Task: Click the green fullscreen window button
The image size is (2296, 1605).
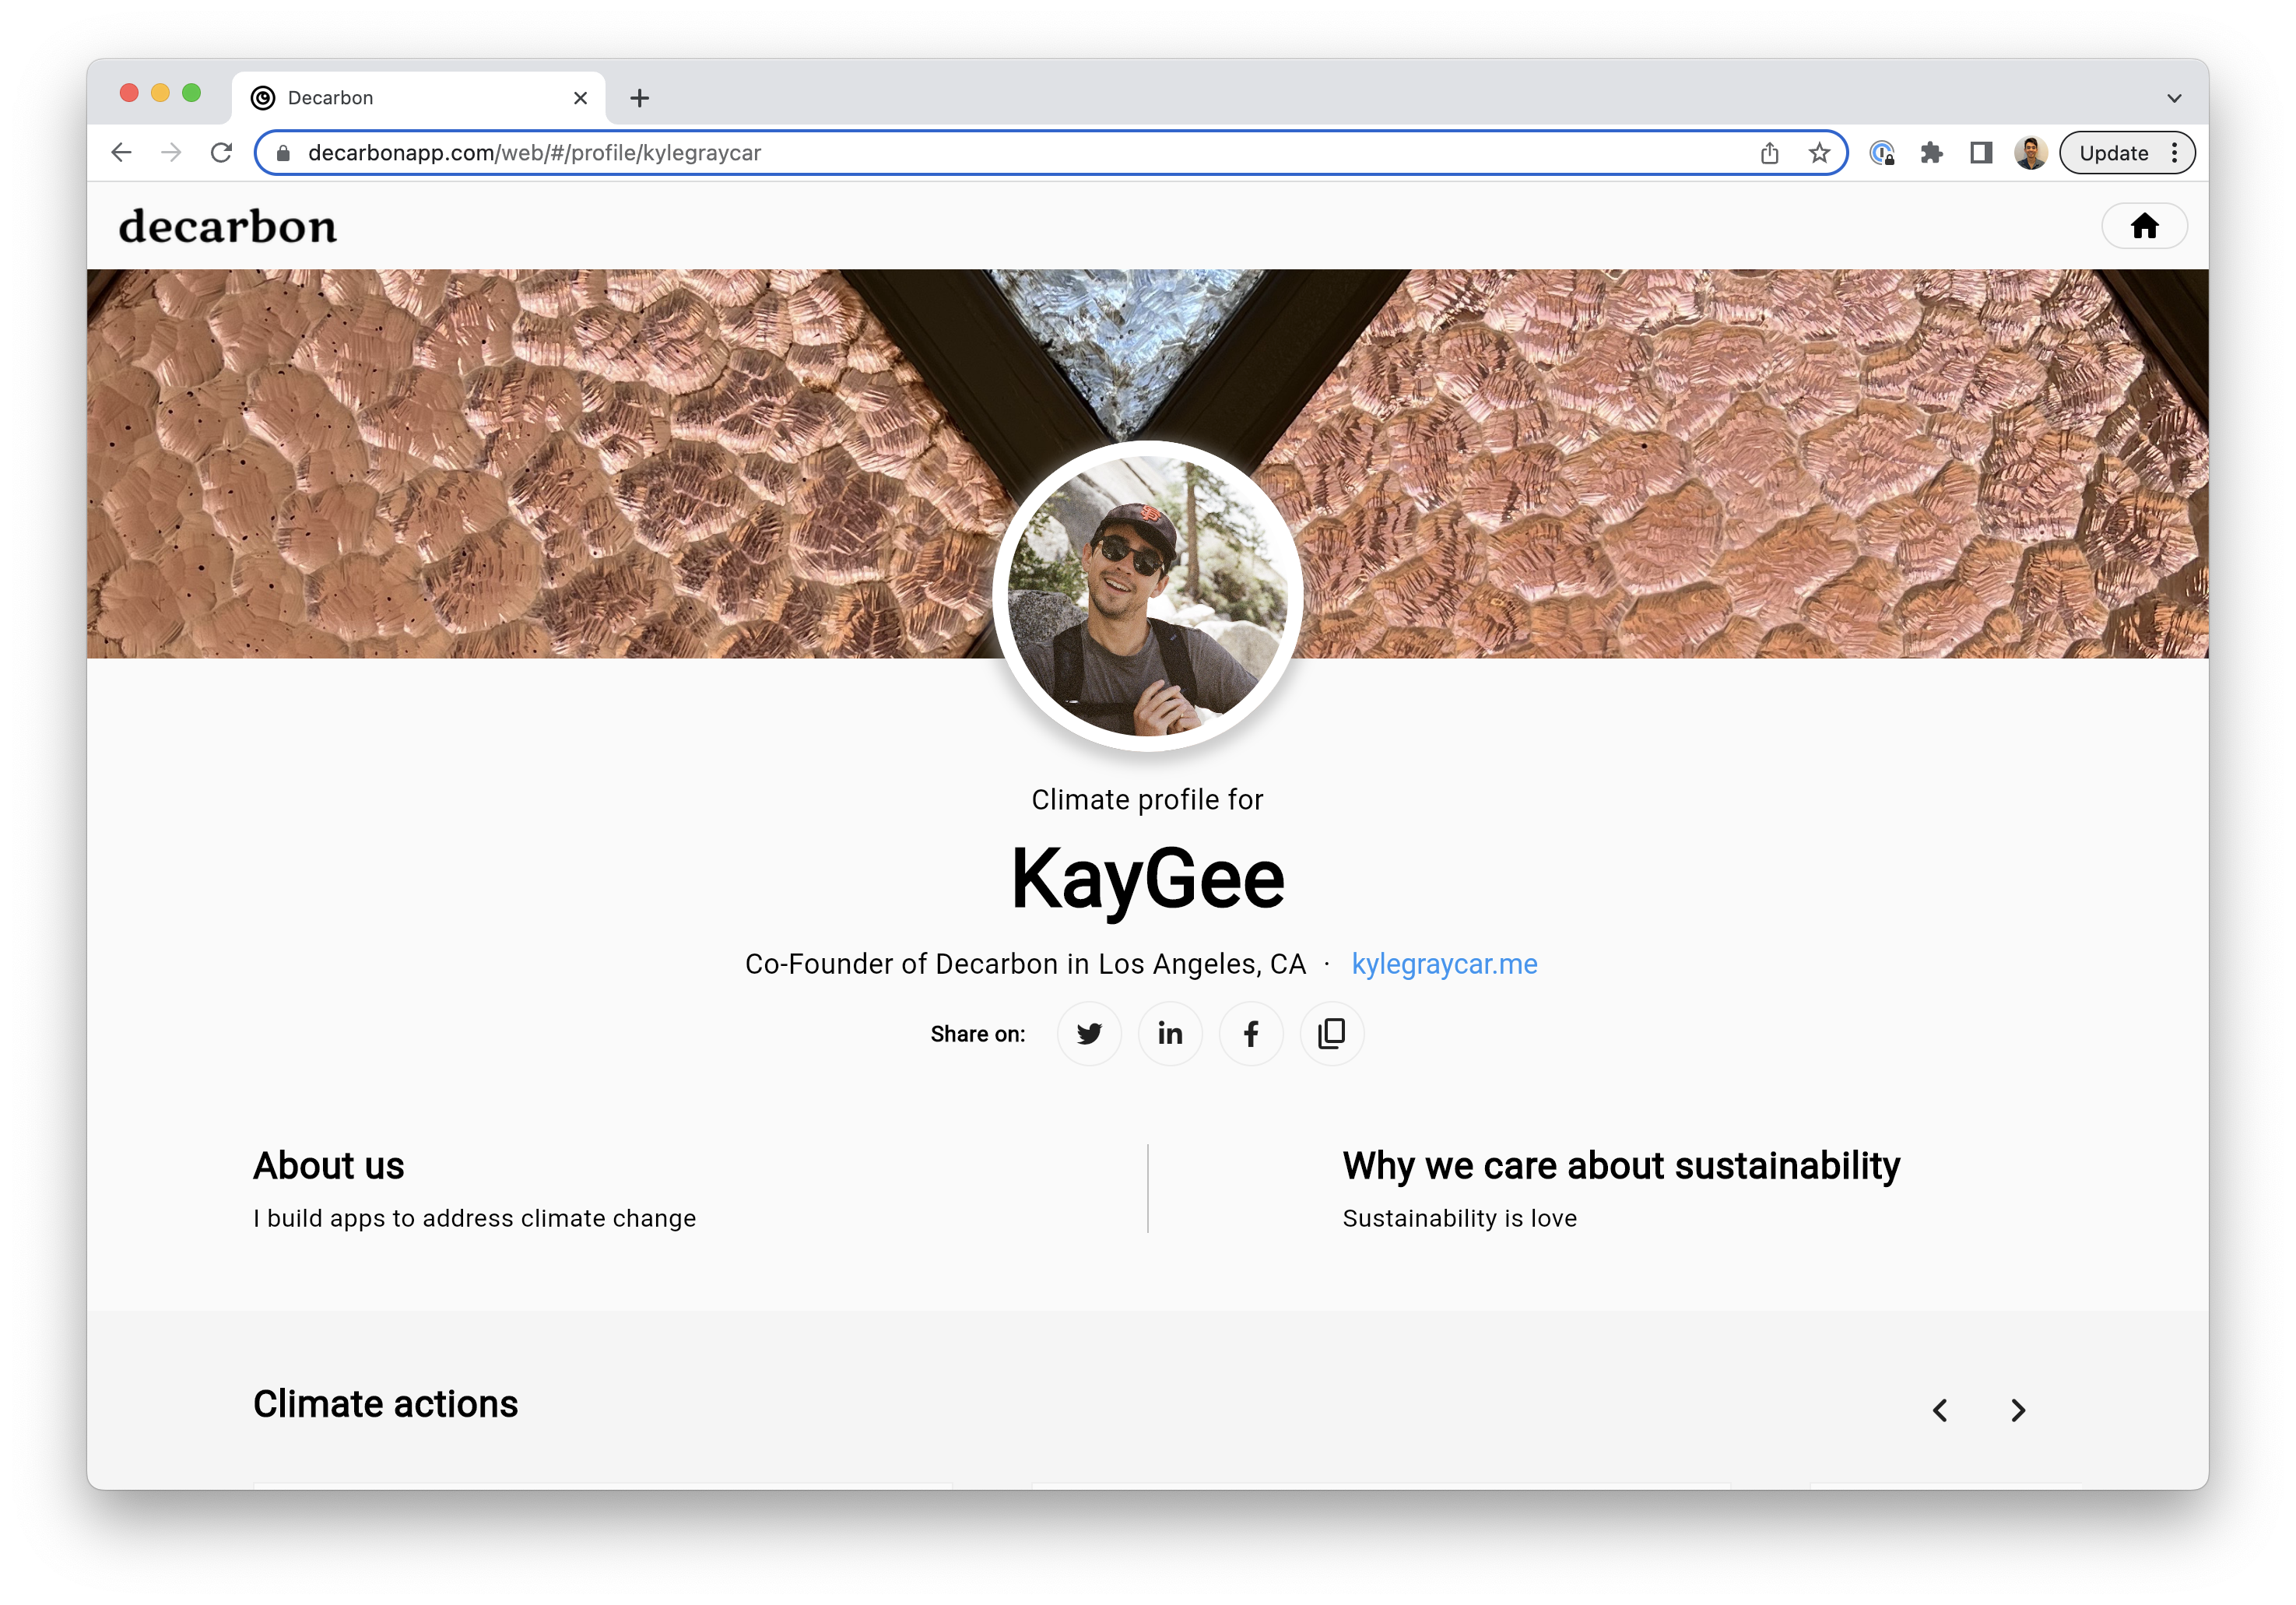Action: (x=192, y=93)
